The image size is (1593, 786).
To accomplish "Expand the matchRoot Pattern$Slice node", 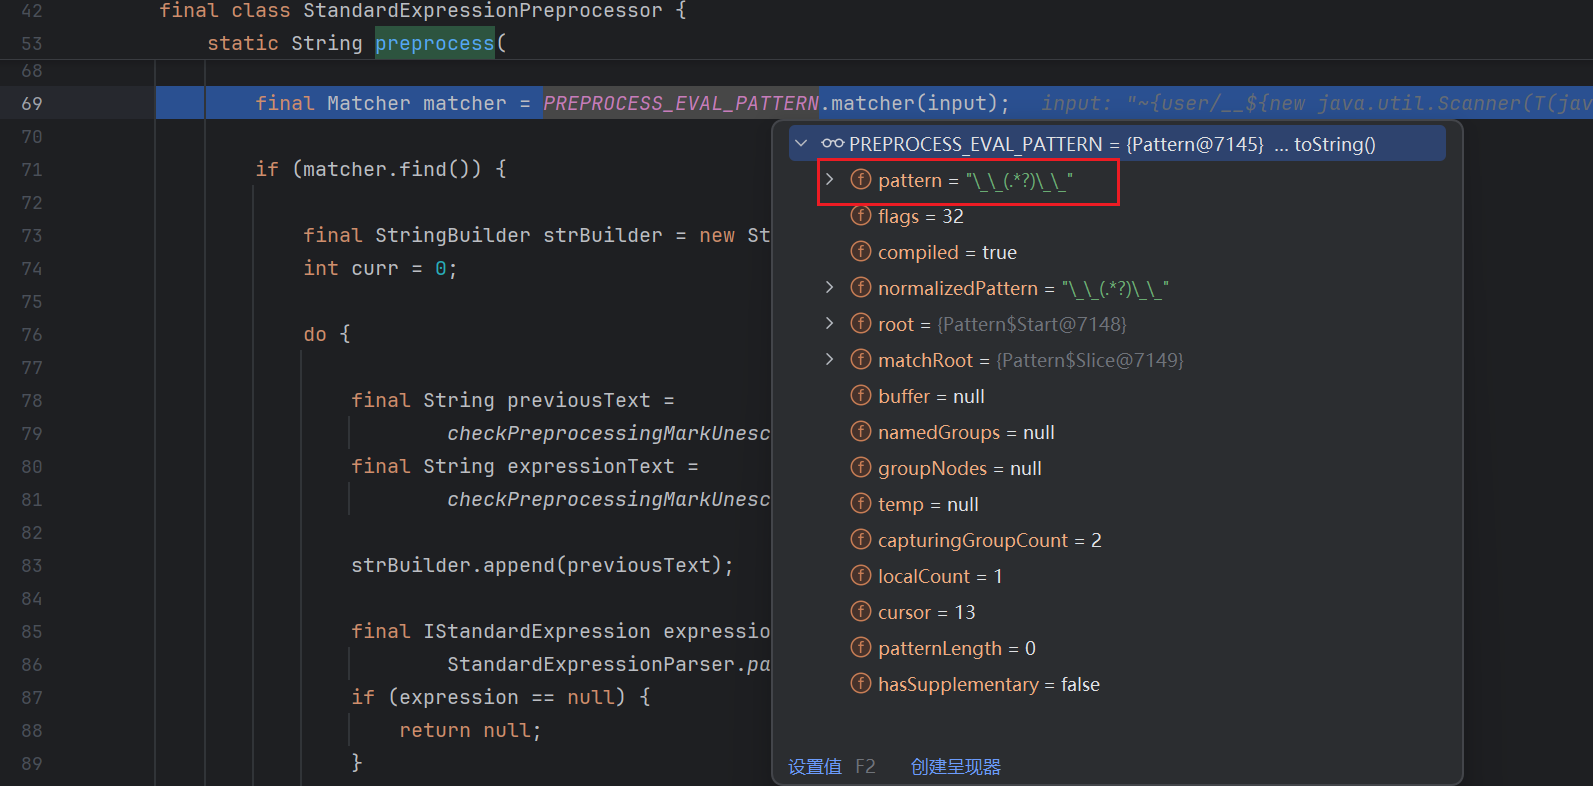I will coord(829,360).
